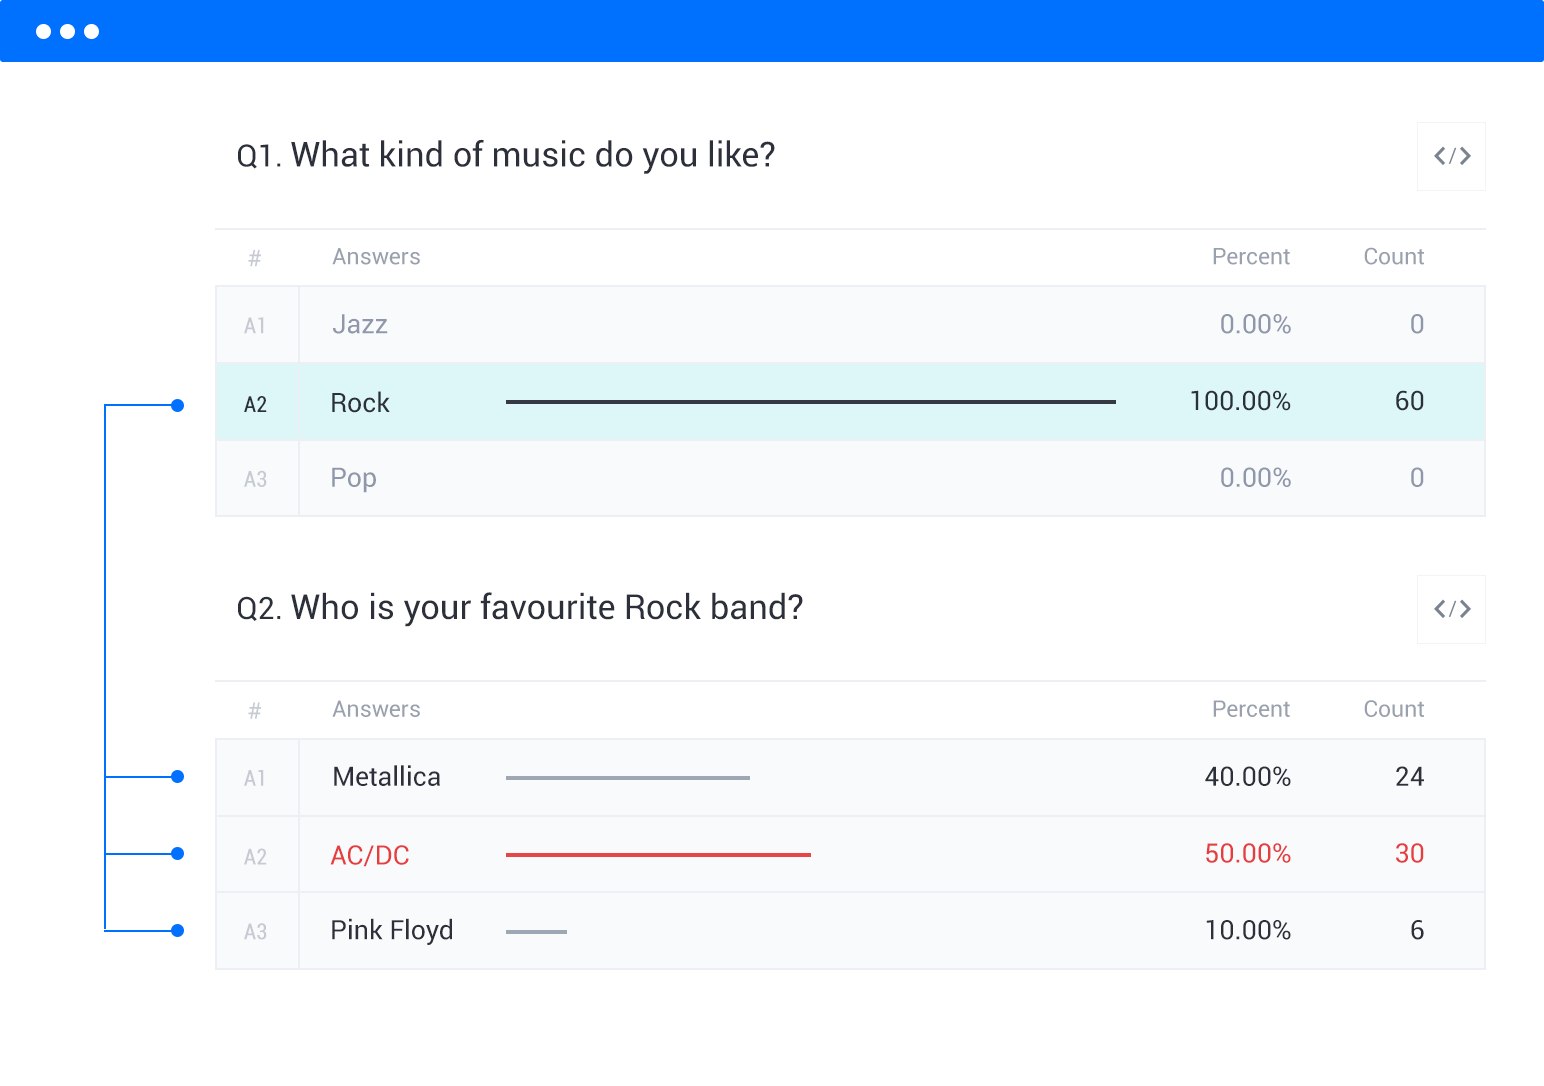Sort by the Count column header in Q1
The height and width of the screenshot is (1086, 1544).
tap(1393, 256)
